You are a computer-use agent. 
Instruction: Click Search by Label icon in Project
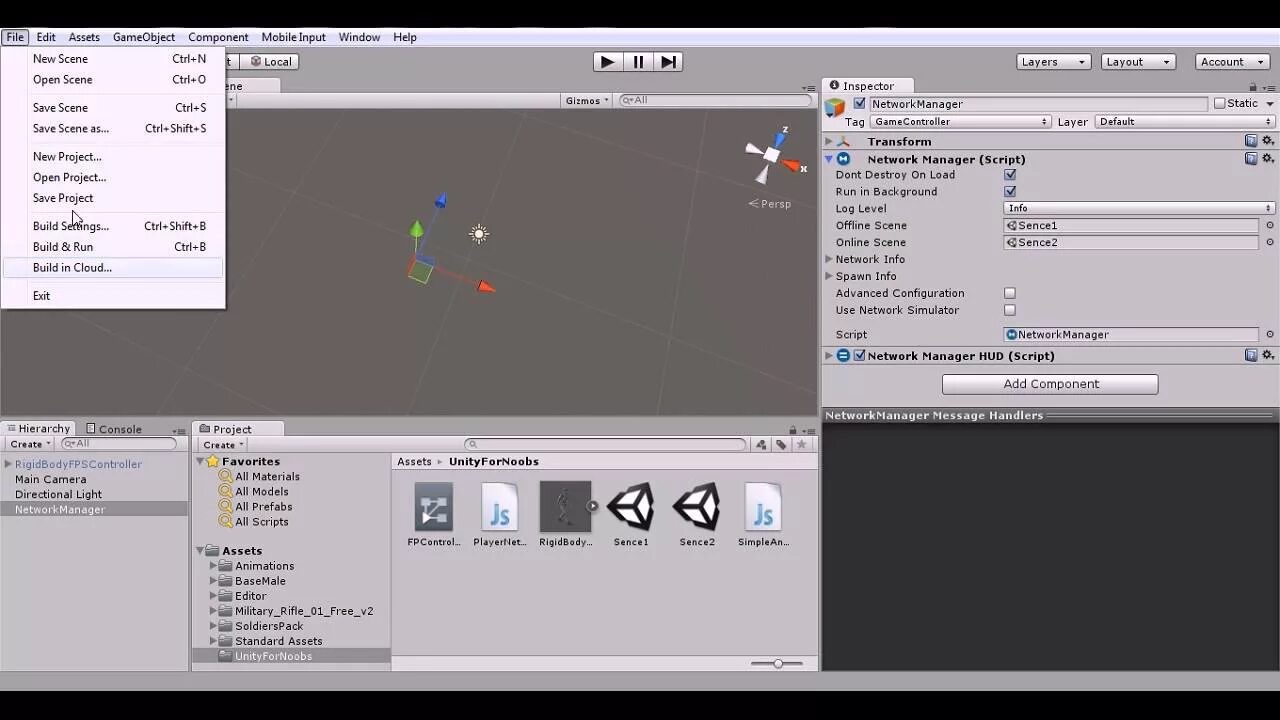click(x=781, y=445)
